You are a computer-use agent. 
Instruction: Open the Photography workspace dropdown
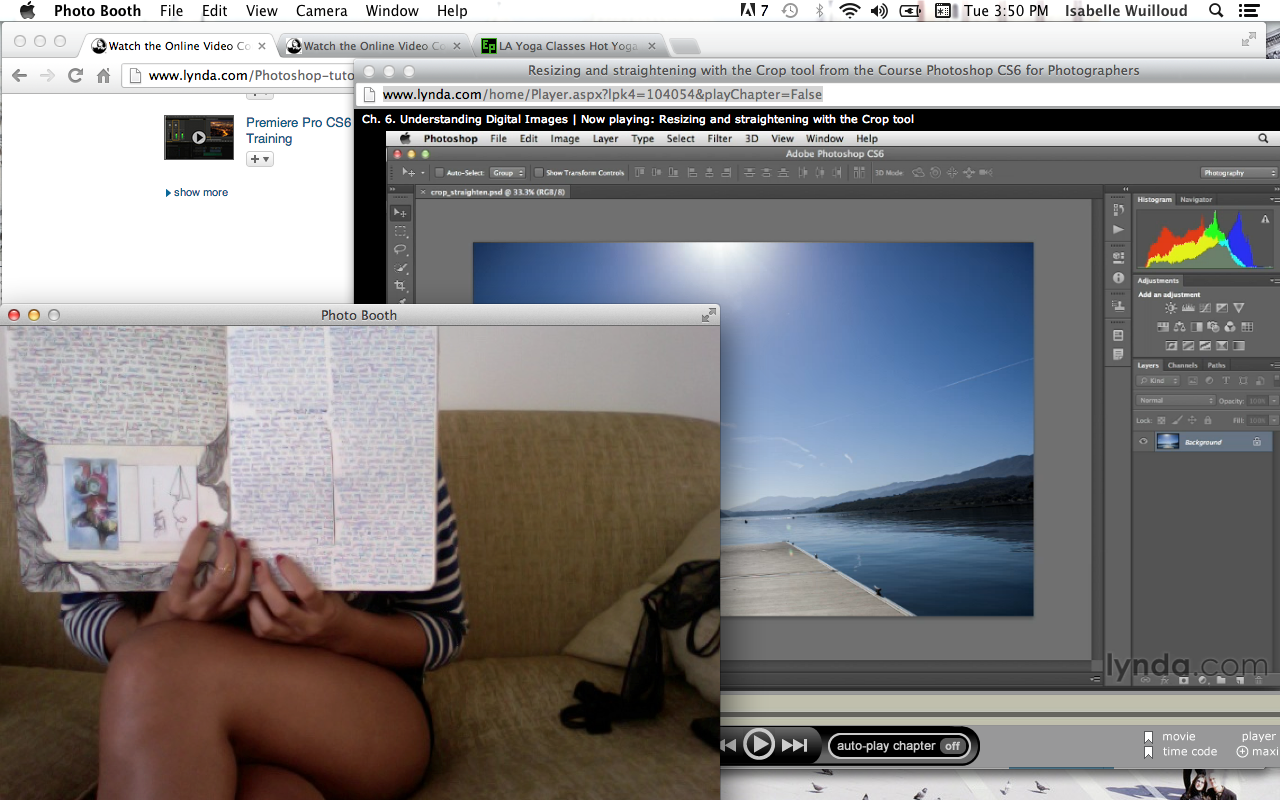pyautogui.click(x=1238, y=173)
